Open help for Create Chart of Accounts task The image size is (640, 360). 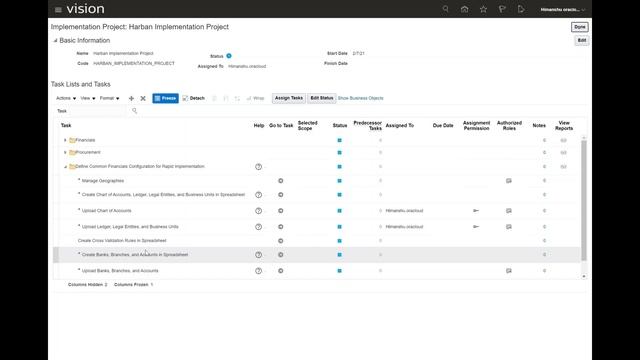(x=258, y=195)
